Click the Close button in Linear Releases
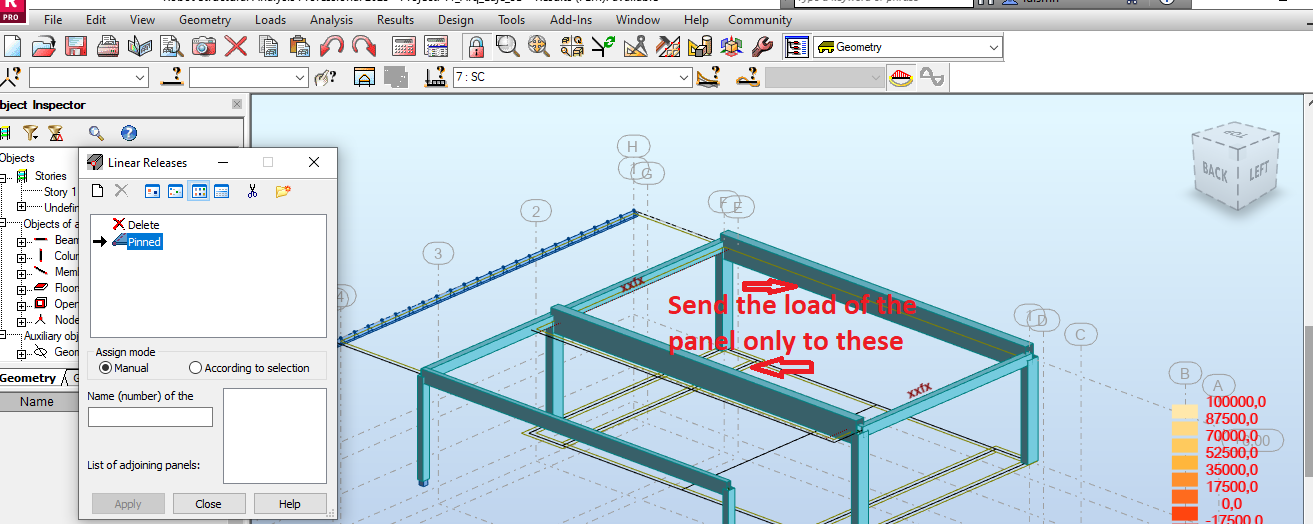The height and width of the screenshot is (524, 1313). [x=209, y=504]
